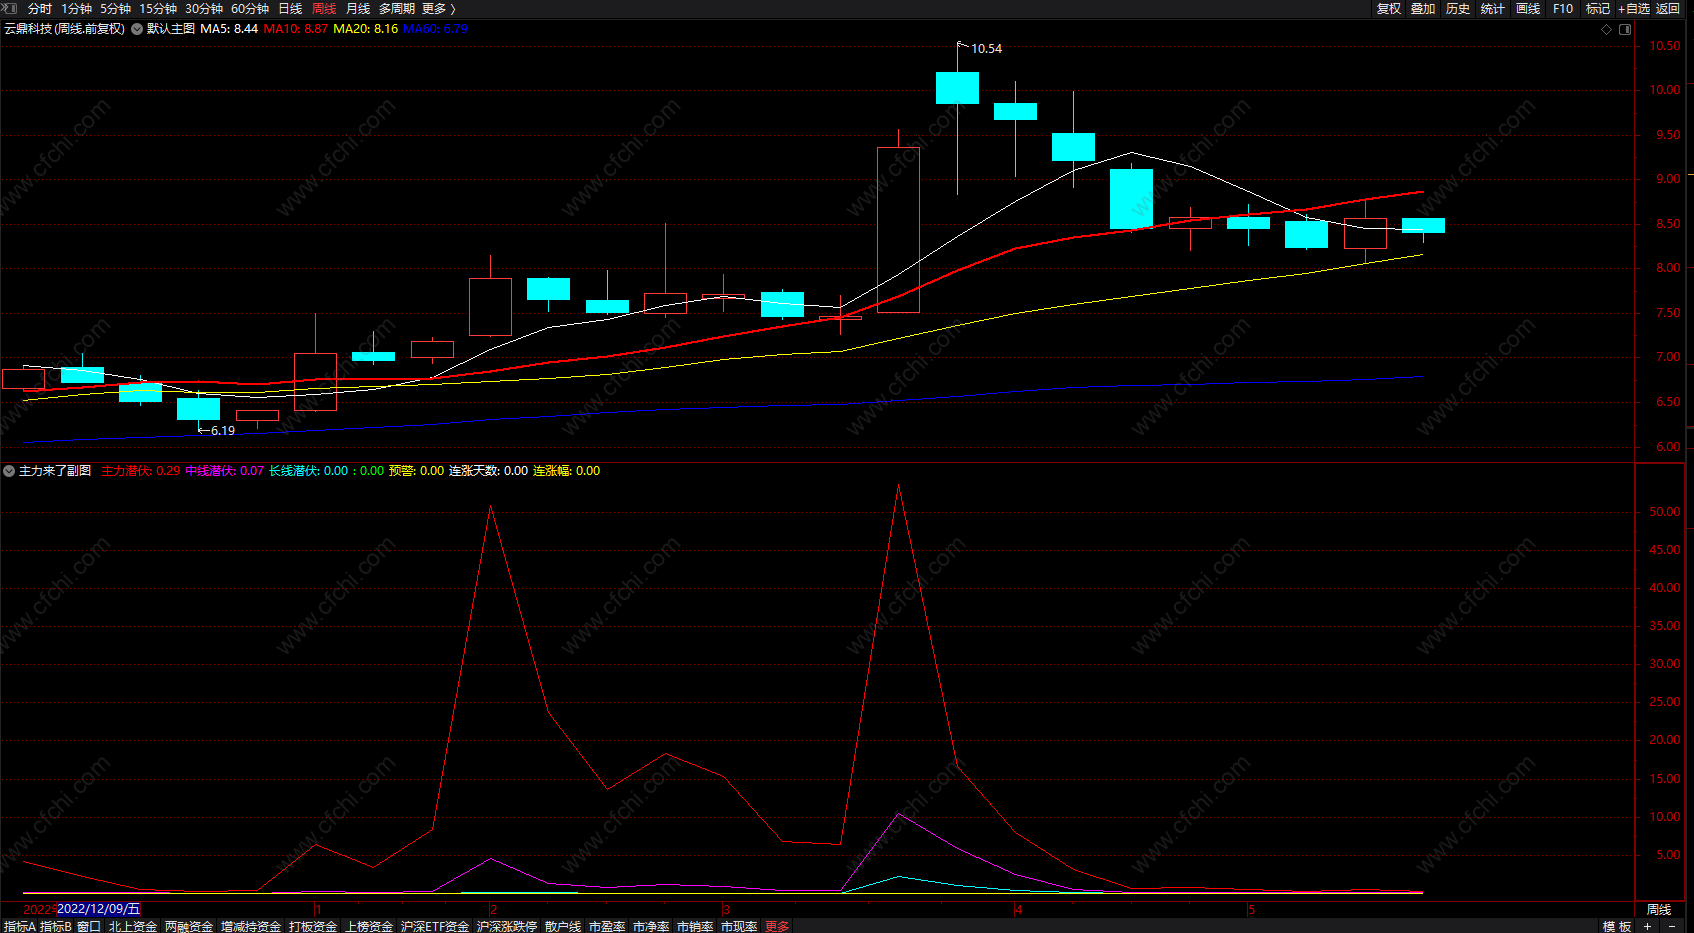
Task: Show the 散户线 indicator
Action: pos(563,927)
